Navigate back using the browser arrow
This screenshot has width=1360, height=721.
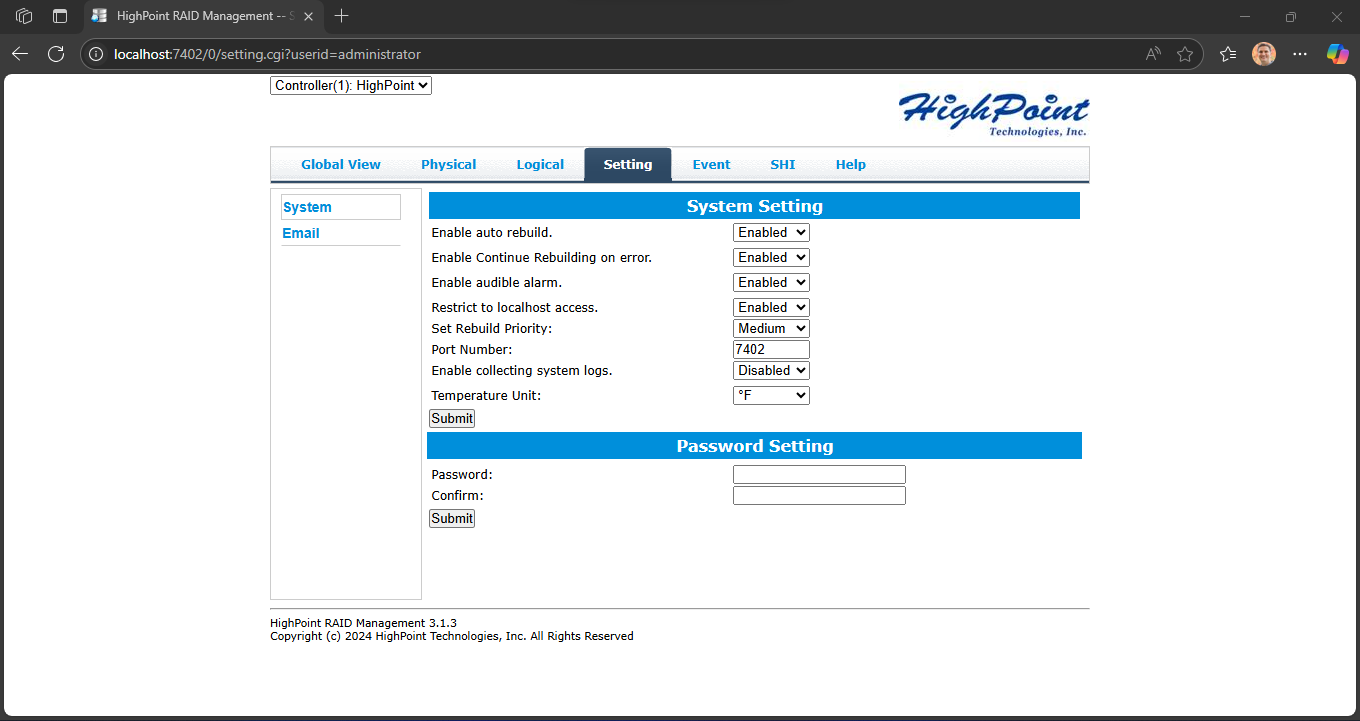20,53
